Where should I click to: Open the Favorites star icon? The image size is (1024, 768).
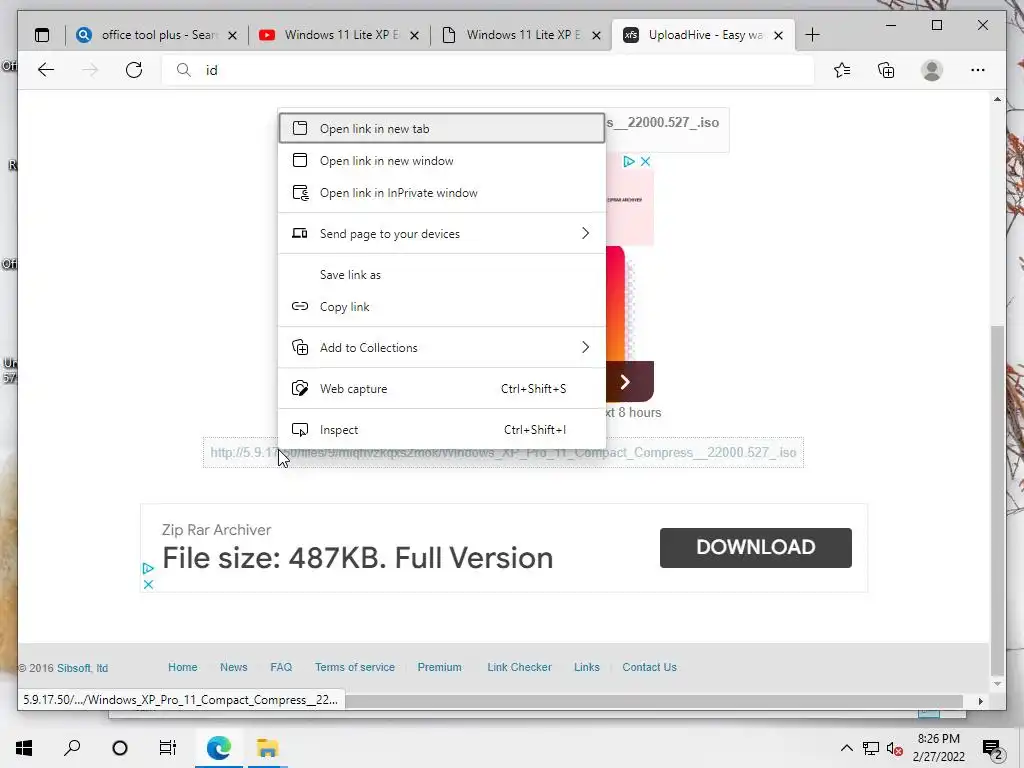(x=842, y=70)
